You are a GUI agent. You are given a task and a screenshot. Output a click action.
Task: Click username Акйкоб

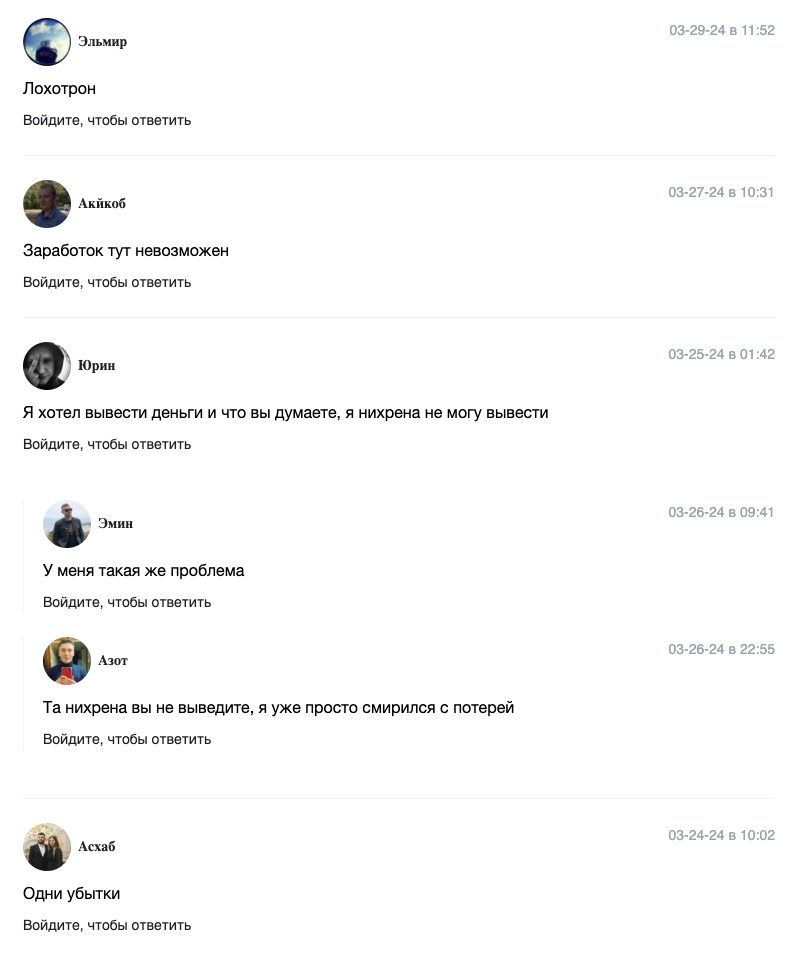pos(102,203)
